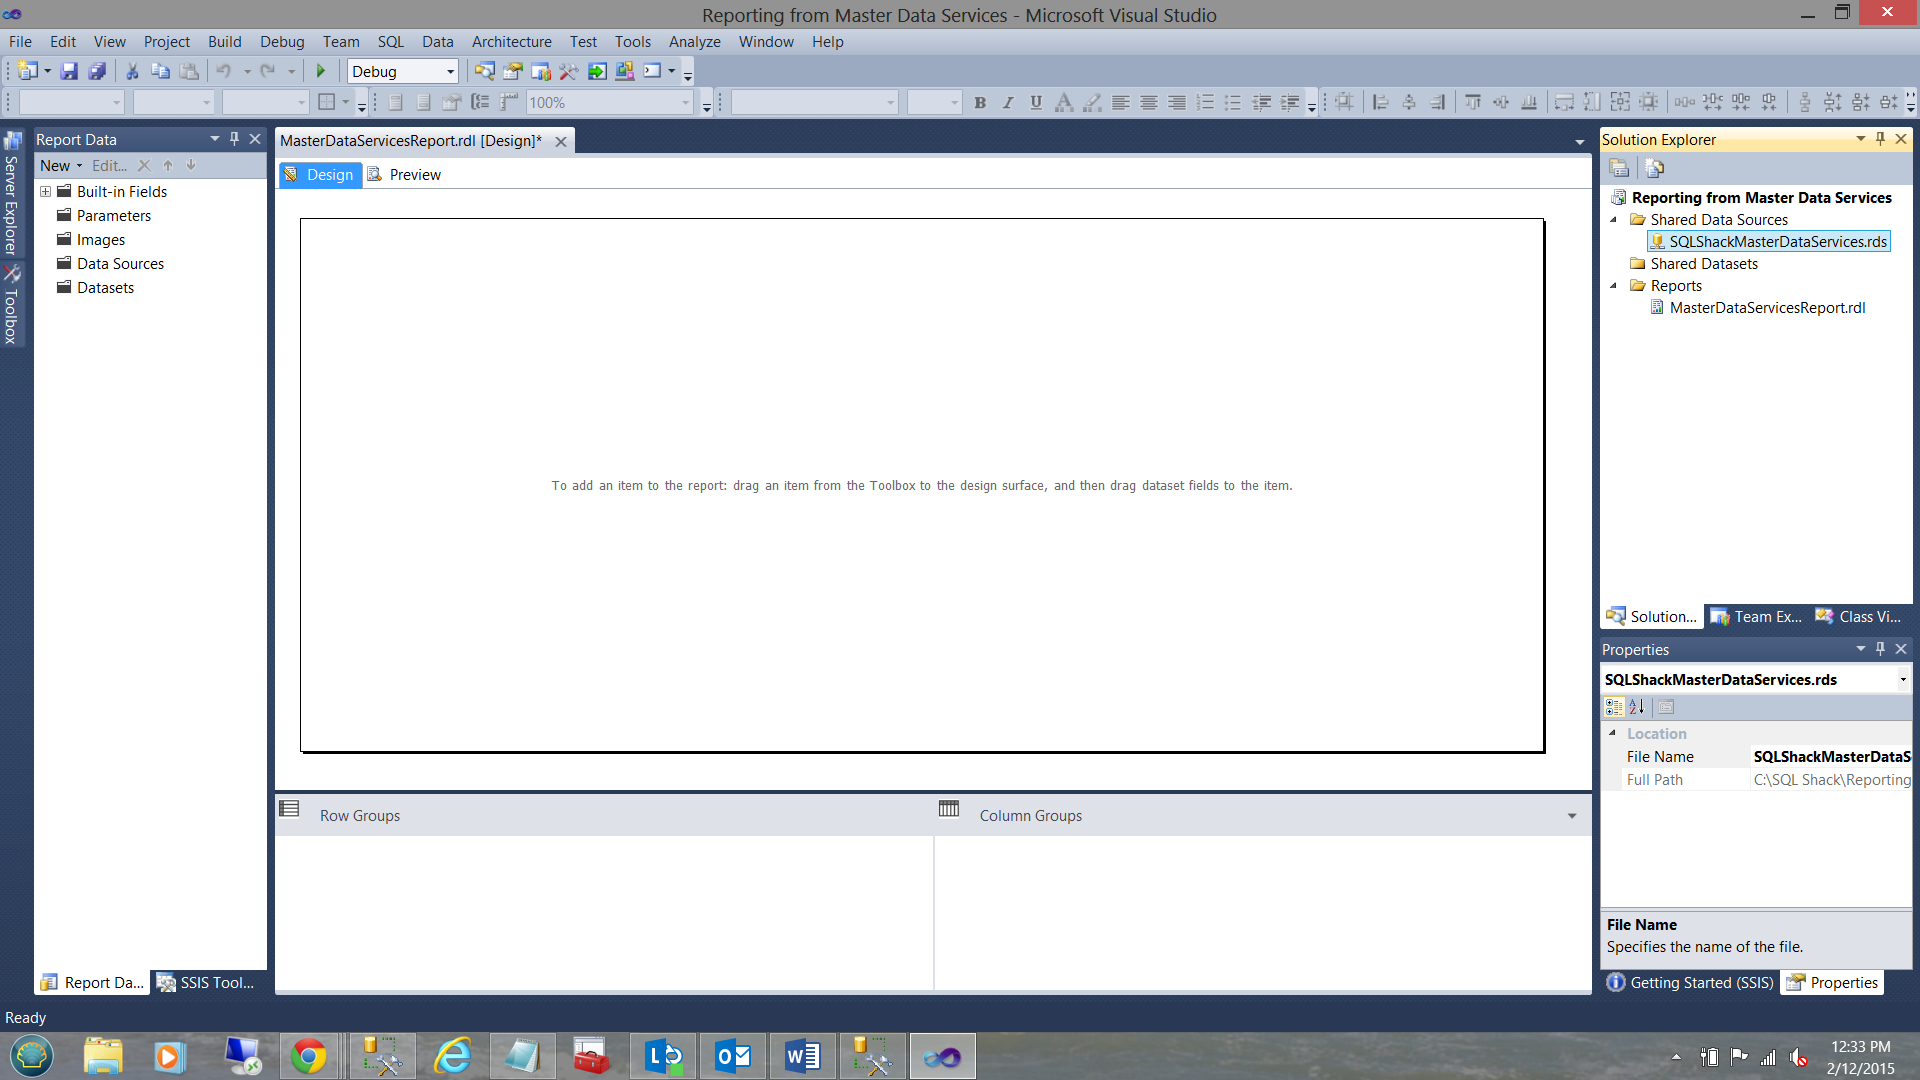Open the Column Groups dropdown arrow
Viewport: 1920px width, 1080px height.
coord(1571,816)
